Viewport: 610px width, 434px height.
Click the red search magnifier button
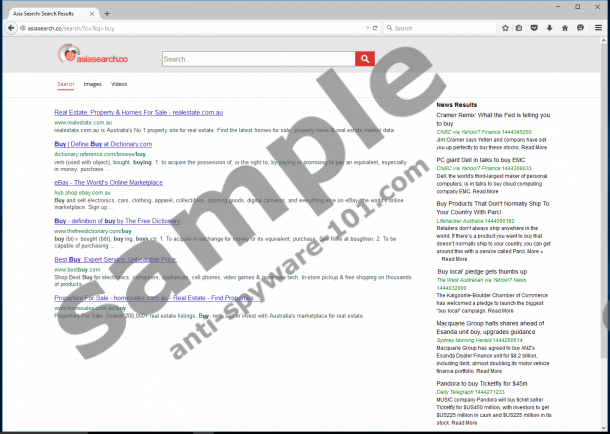pos(365,59)
